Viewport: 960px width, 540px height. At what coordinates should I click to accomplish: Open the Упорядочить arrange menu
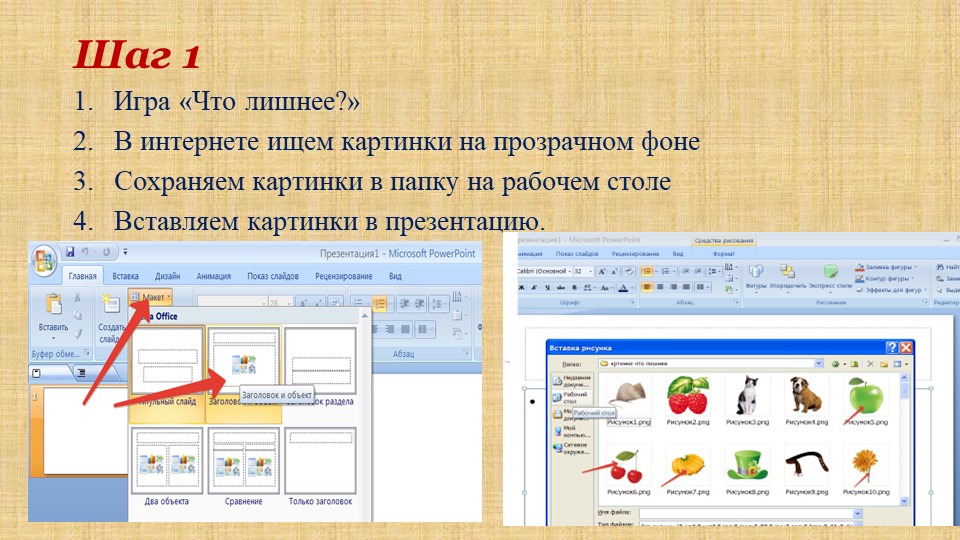pyautogui.click(x=787, y=276)
